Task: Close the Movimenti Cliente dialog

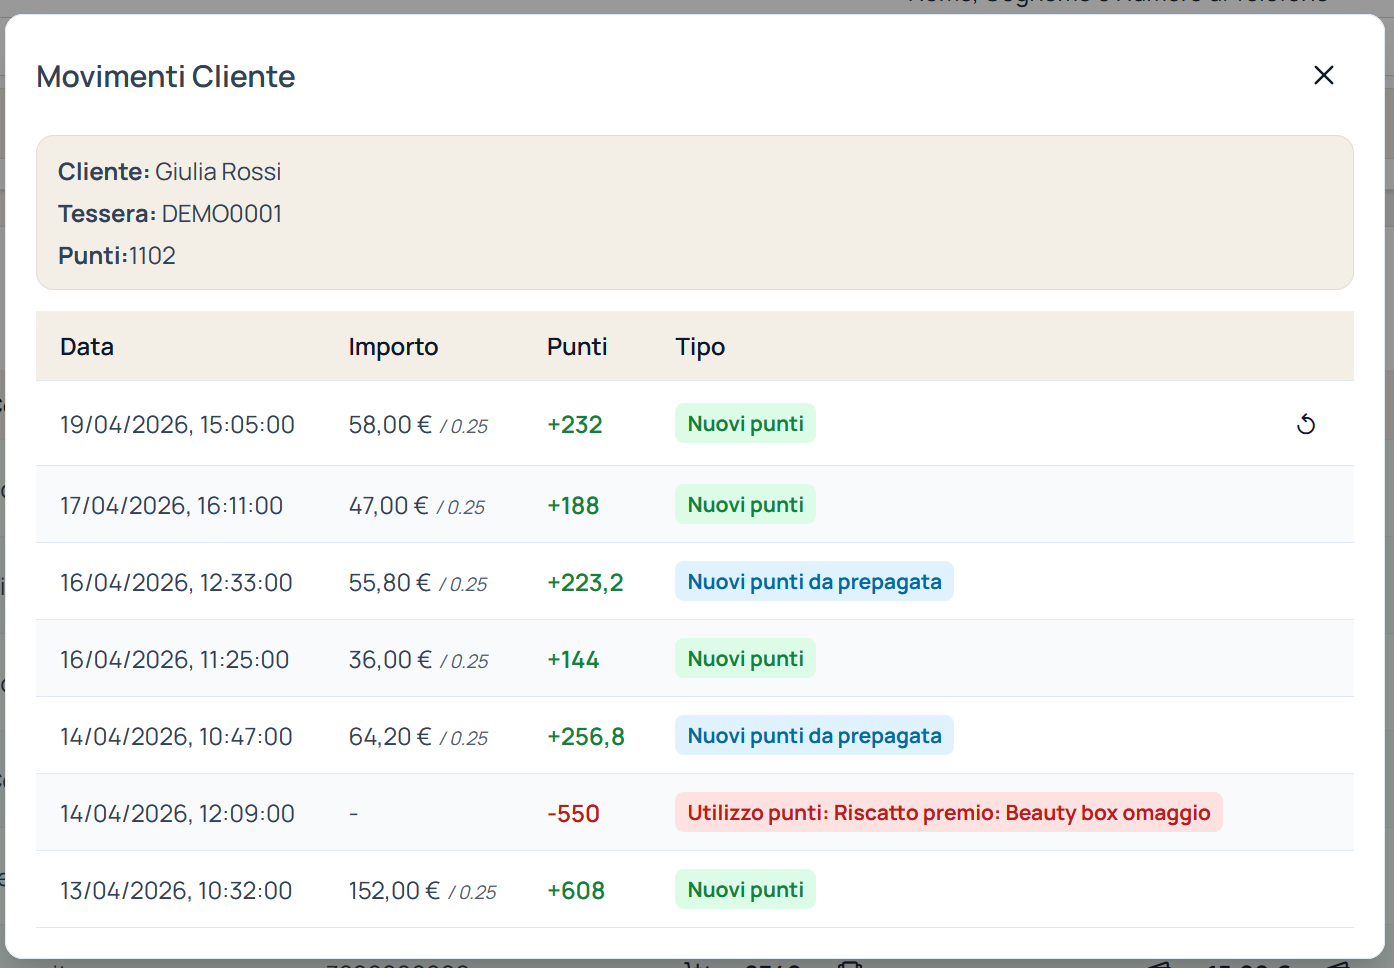Action: coord(1323,75)
